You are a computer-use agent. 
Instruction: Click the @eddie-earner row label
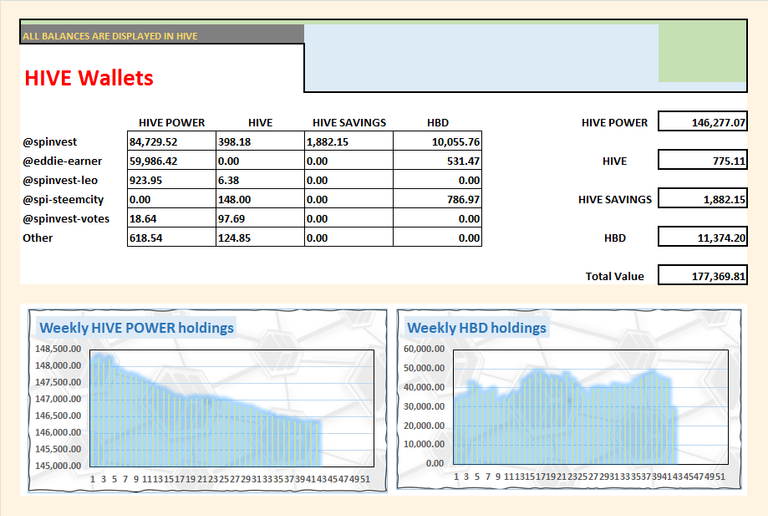coord(62,161)
